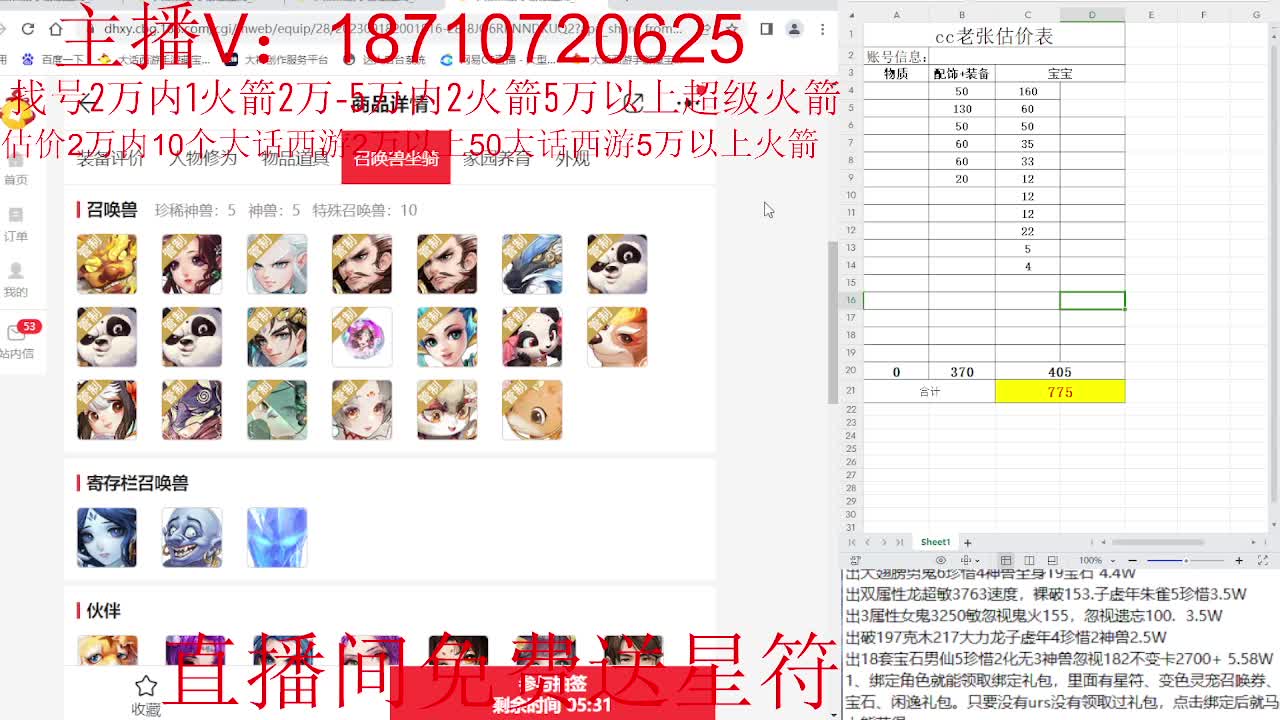Switch to 人物修为 tab
Viewport: 1280px width, 720px height.
point(203,158)
